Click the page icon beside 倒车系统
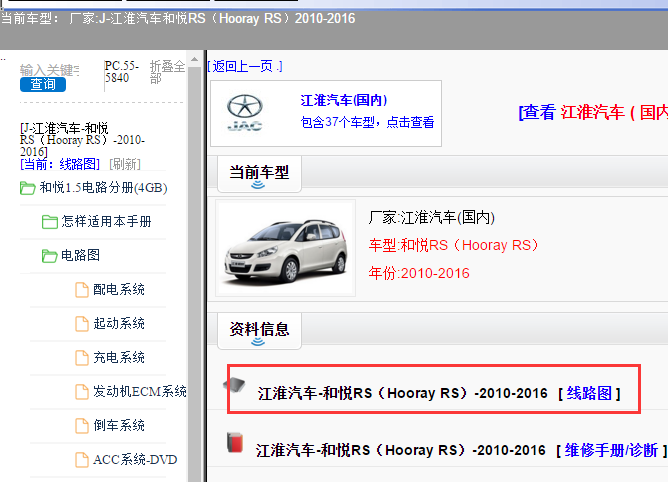 tap(82, 426)
